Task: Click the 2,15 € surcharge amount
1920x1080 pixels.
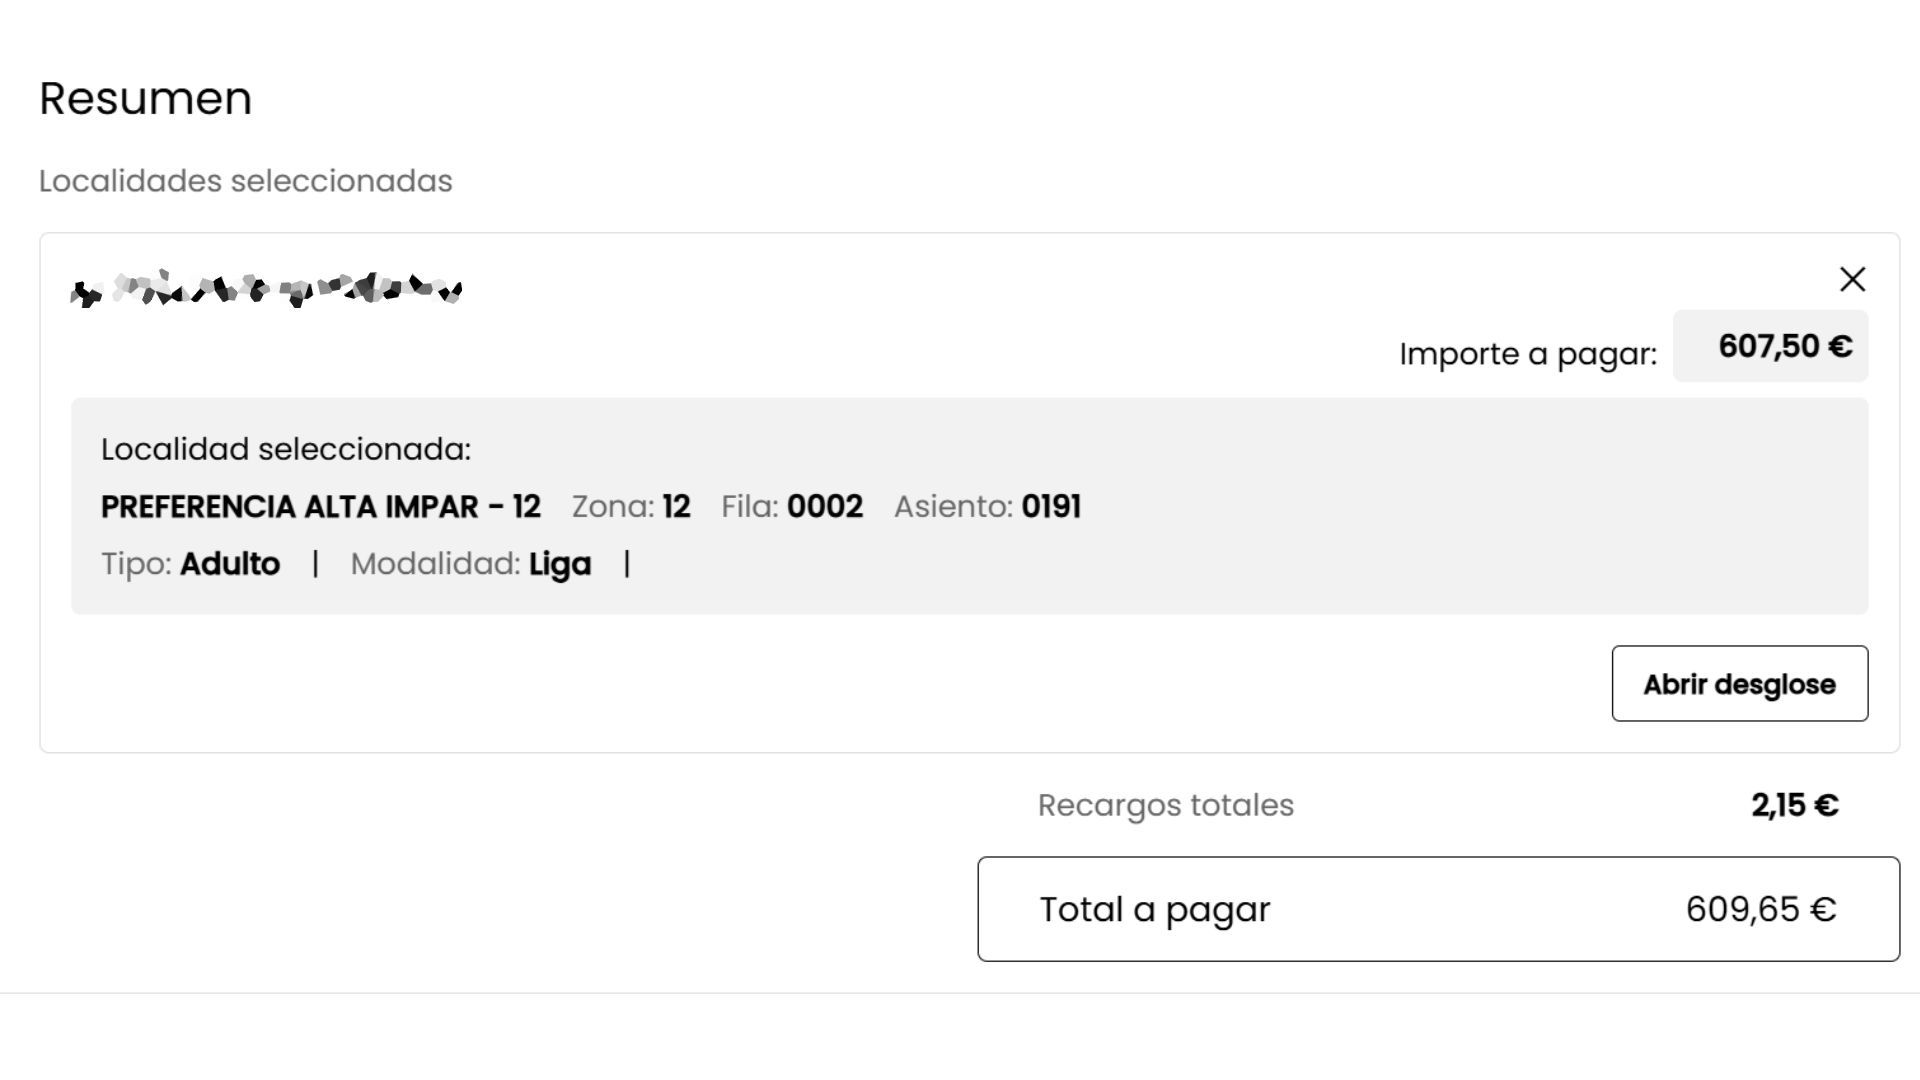Action: [x=1794, y=805]
